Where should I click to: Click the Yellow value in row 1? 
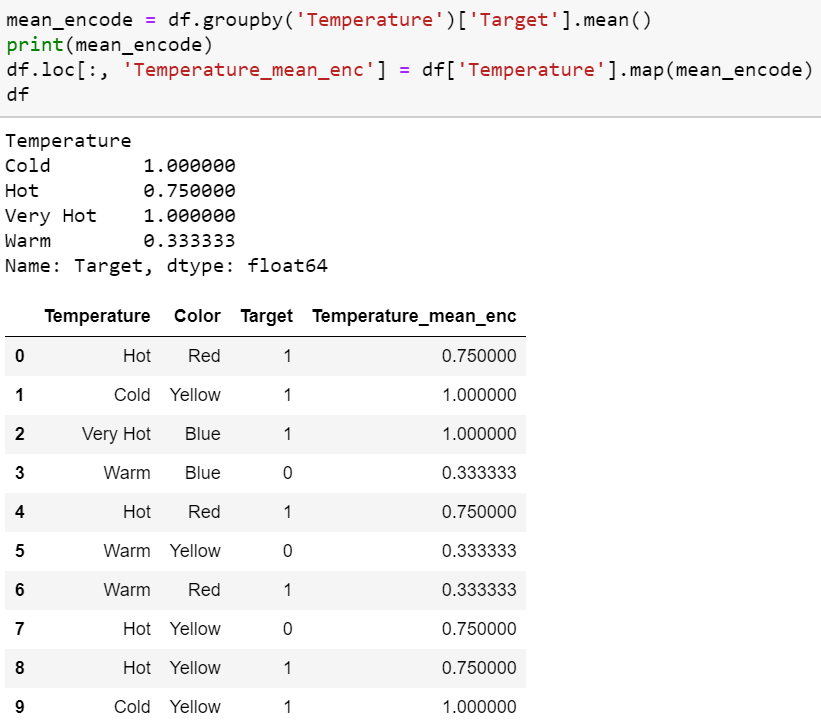pyautogui.click(x=195, y=395)
